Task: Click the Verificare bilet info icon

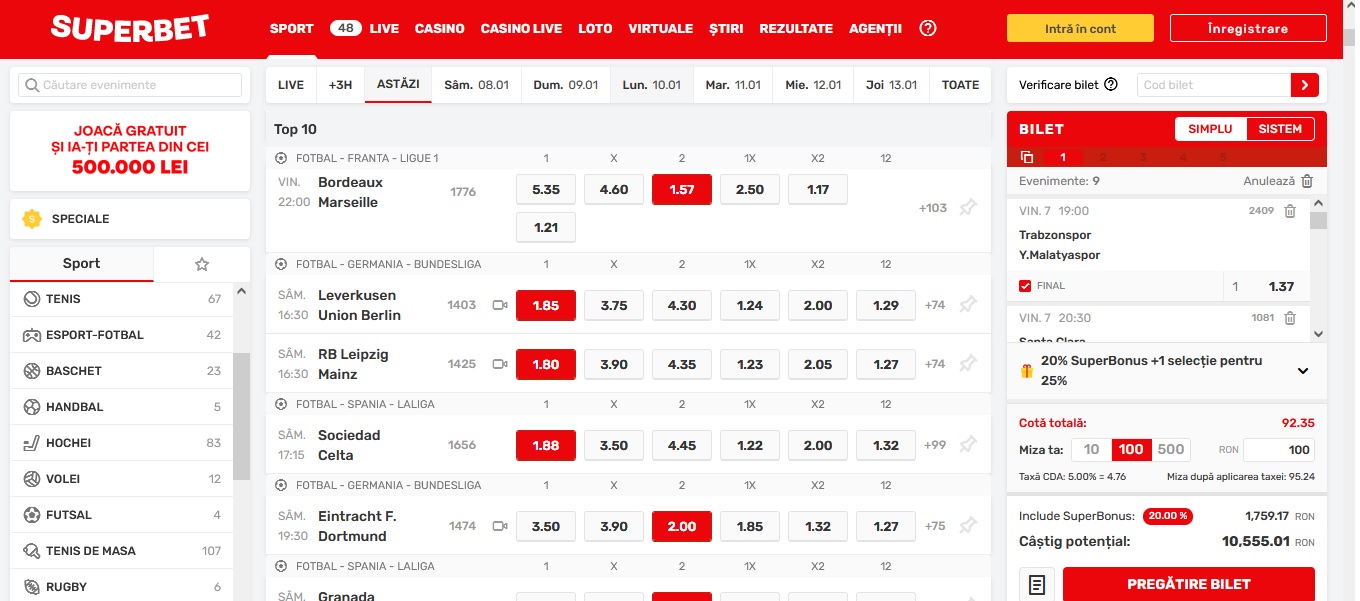Action: tap(1111, 85)
